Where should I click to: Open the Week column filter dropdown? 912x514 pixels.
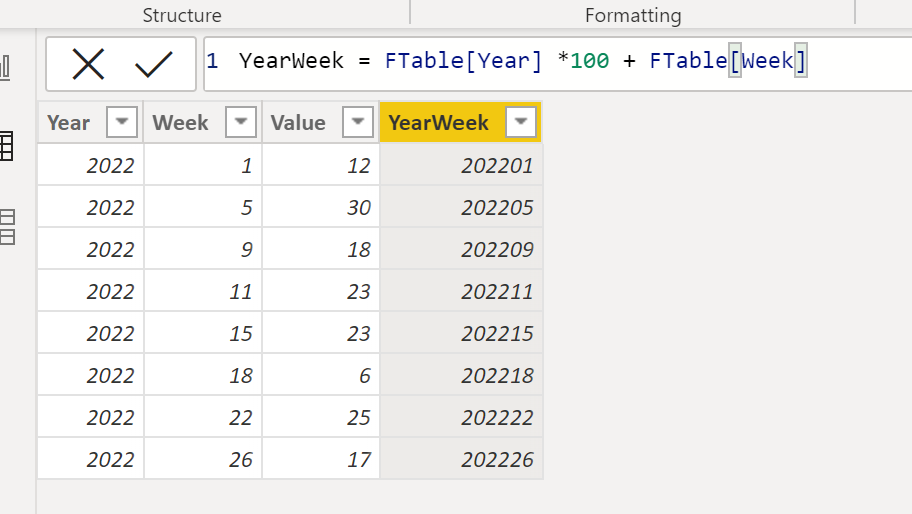[x=241, y=122]
